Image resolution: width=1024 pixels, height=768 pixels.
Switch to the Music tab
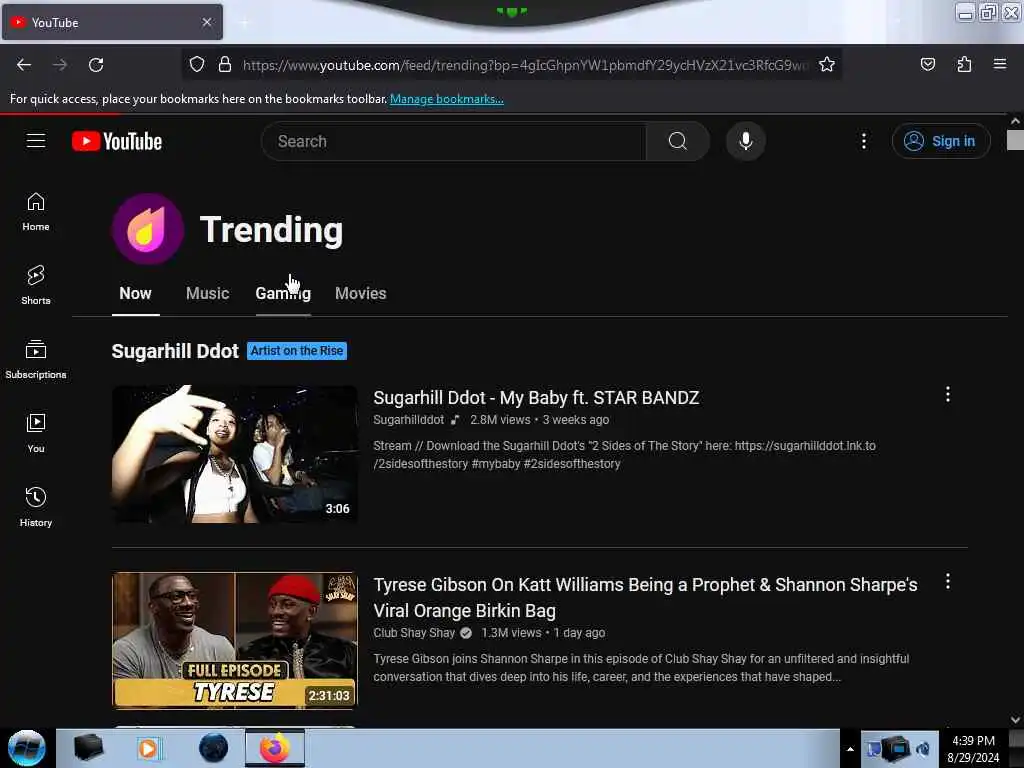208,293
